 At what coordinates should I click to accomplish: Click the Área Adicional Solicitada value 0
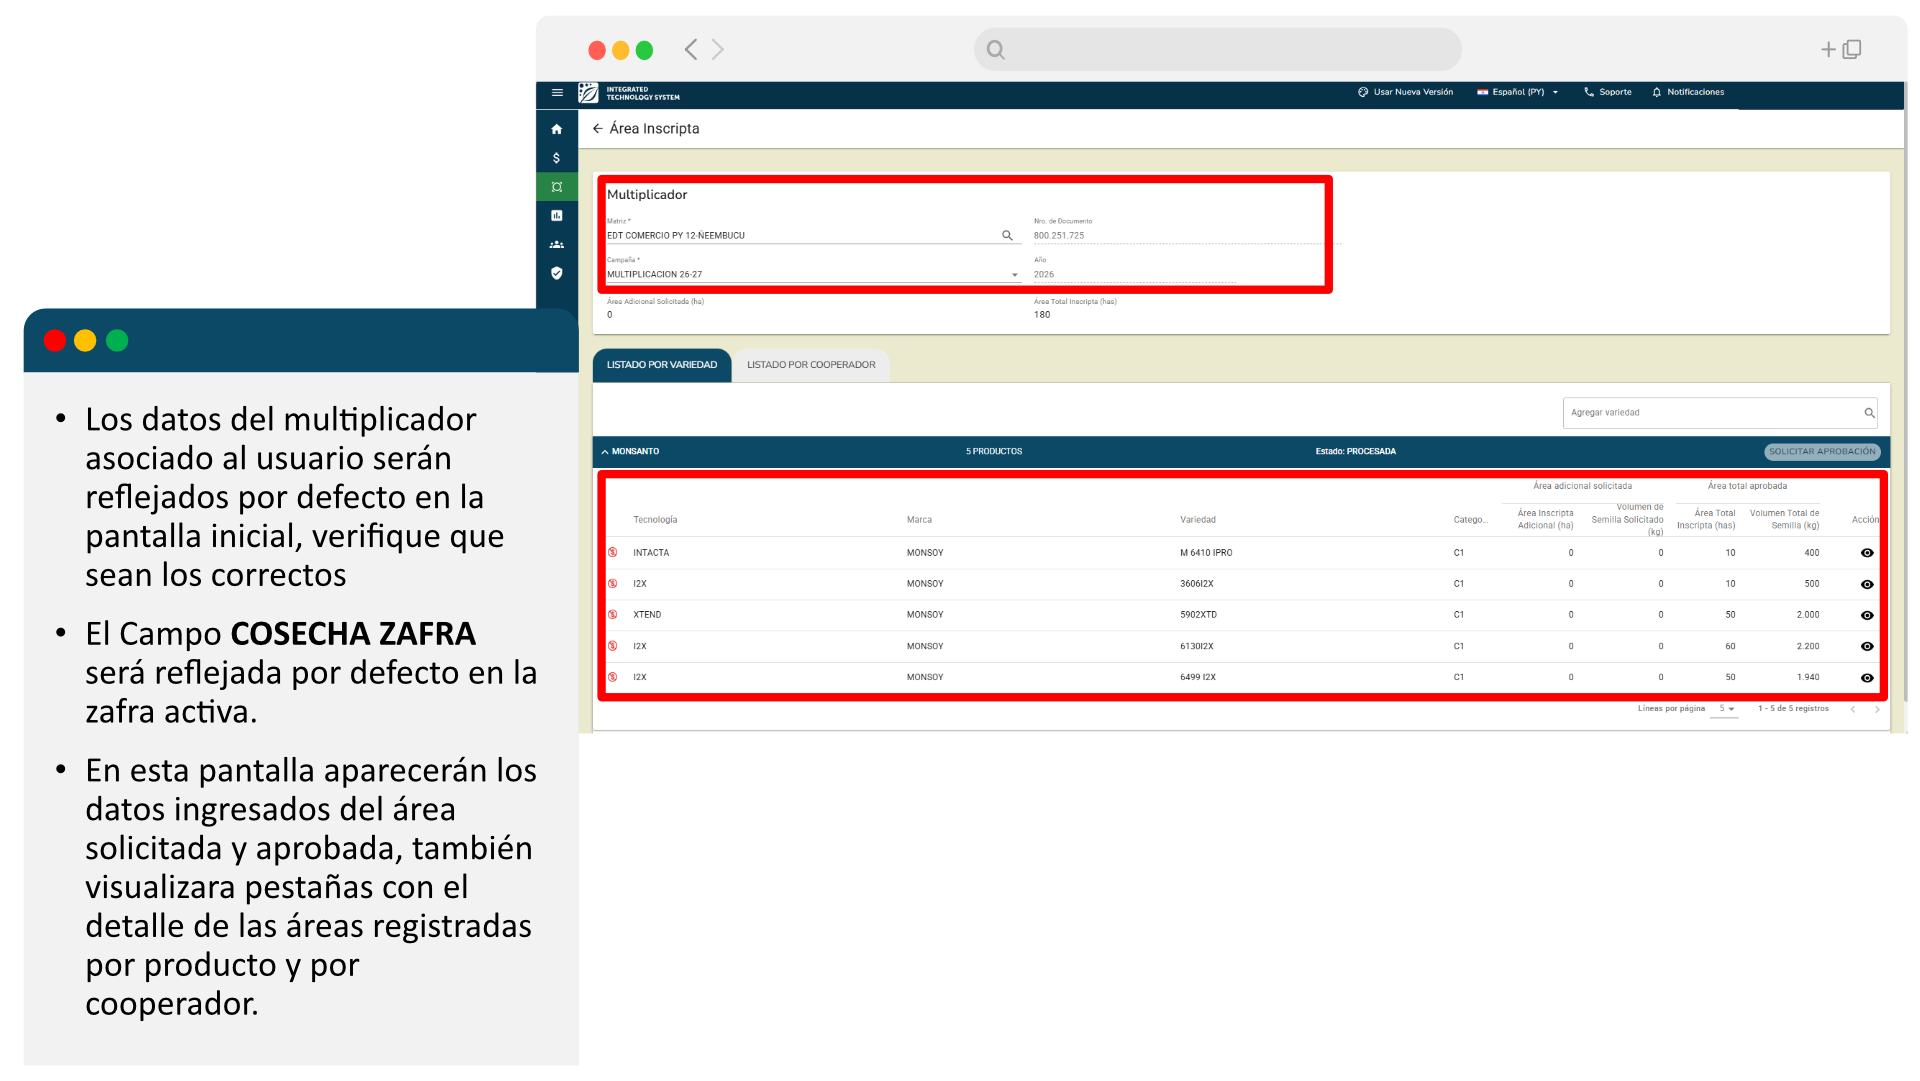coord(610,315)
